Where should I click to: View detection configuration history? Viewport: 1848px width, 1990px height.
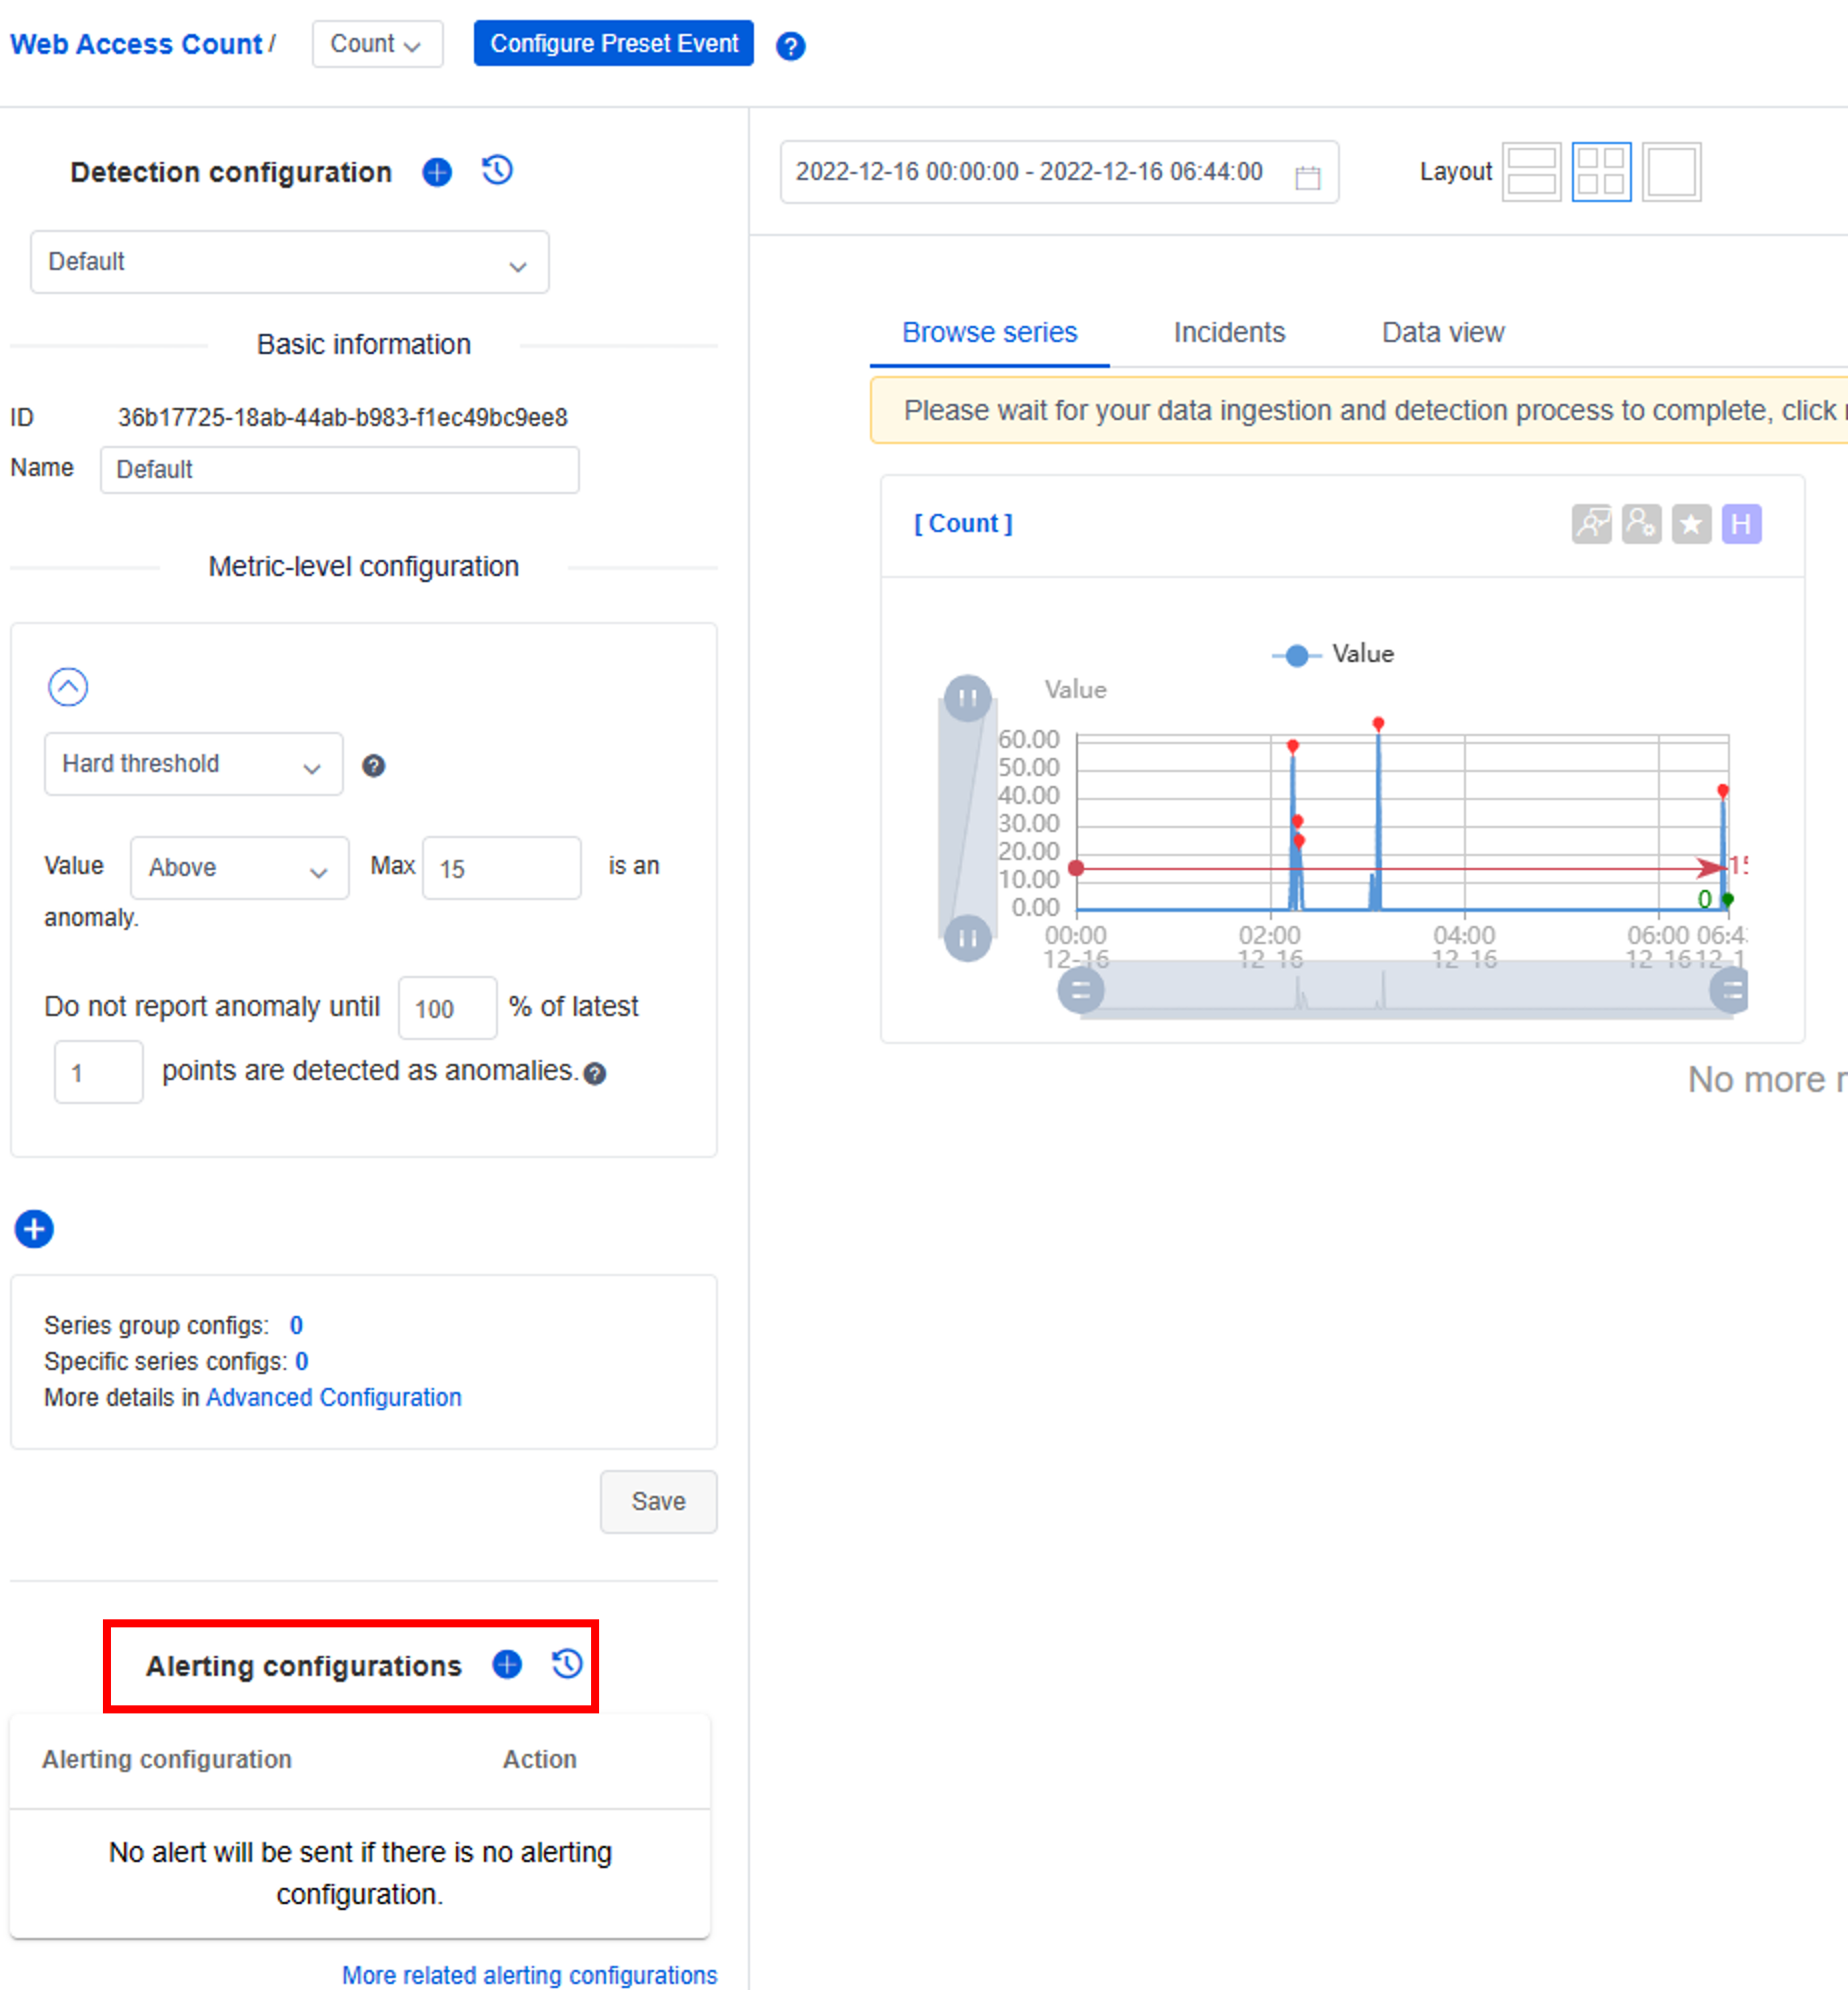tap(497, 171)
